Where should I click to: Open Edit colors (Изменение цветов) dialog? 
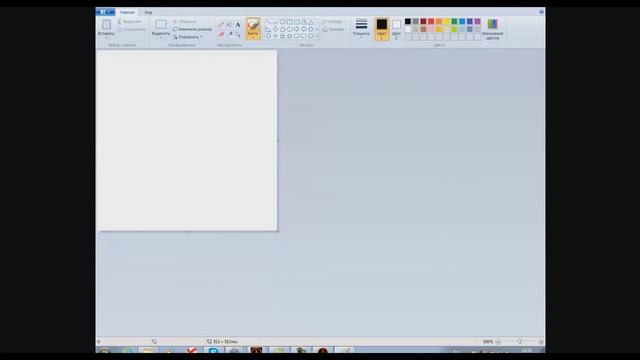click(x=492, y=29)
